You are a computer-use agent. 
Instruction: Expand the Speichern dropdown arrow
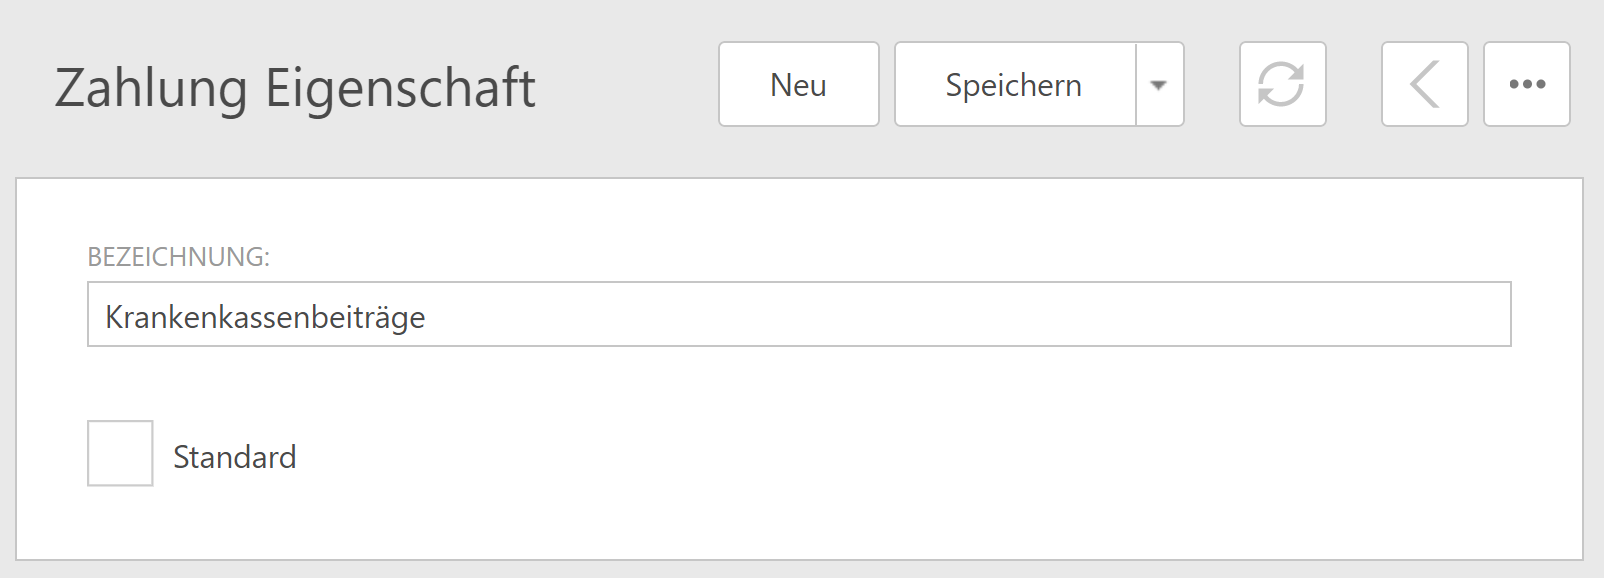[x=1159, y=85]
